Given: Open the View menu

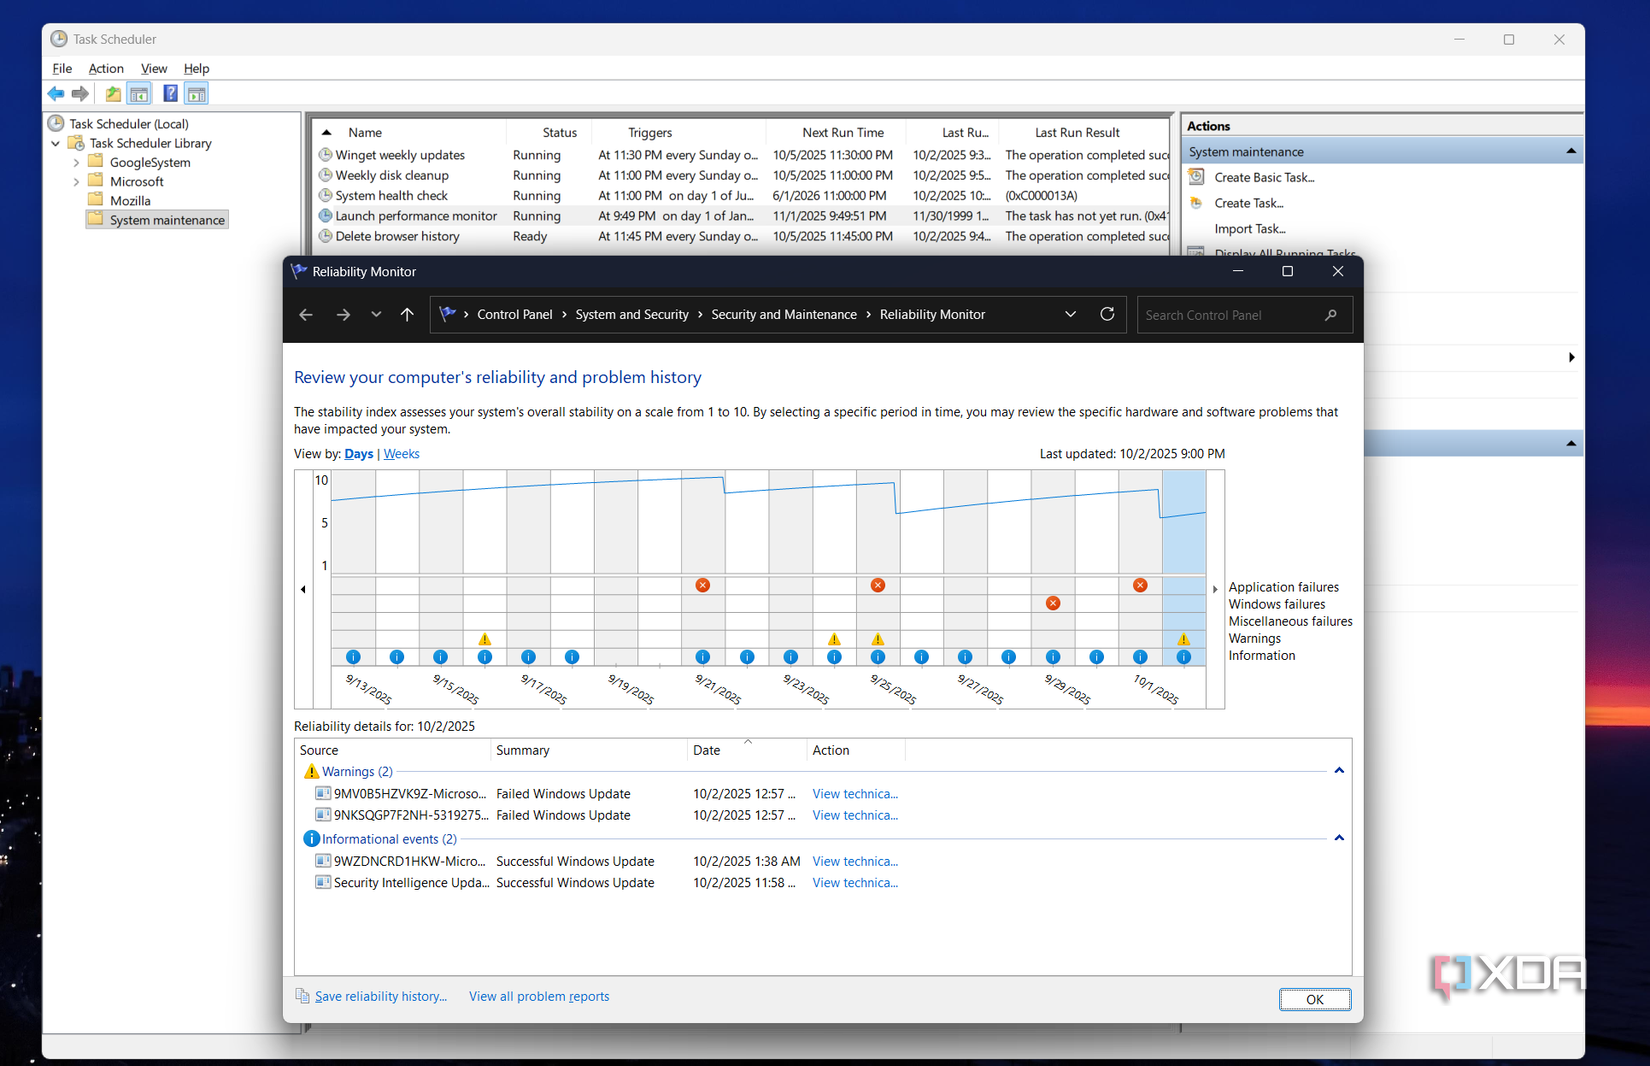Looking at the screenshot, I should (154, 69).
